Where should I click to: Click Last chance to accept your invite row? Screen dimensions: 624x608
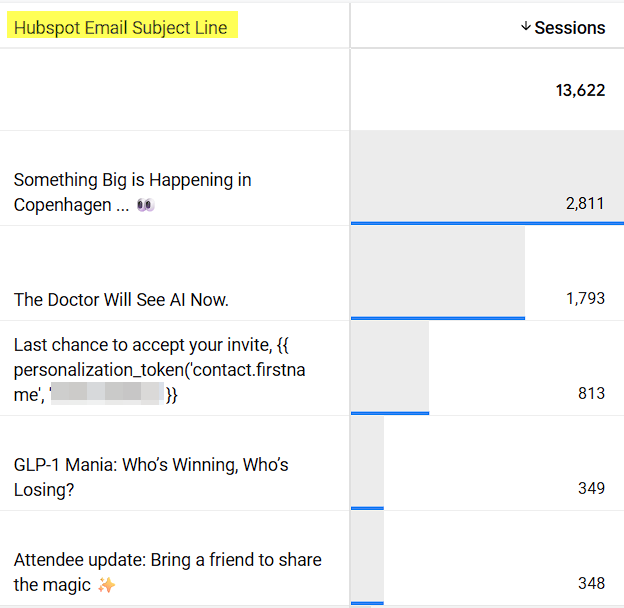tap(312, 368)
